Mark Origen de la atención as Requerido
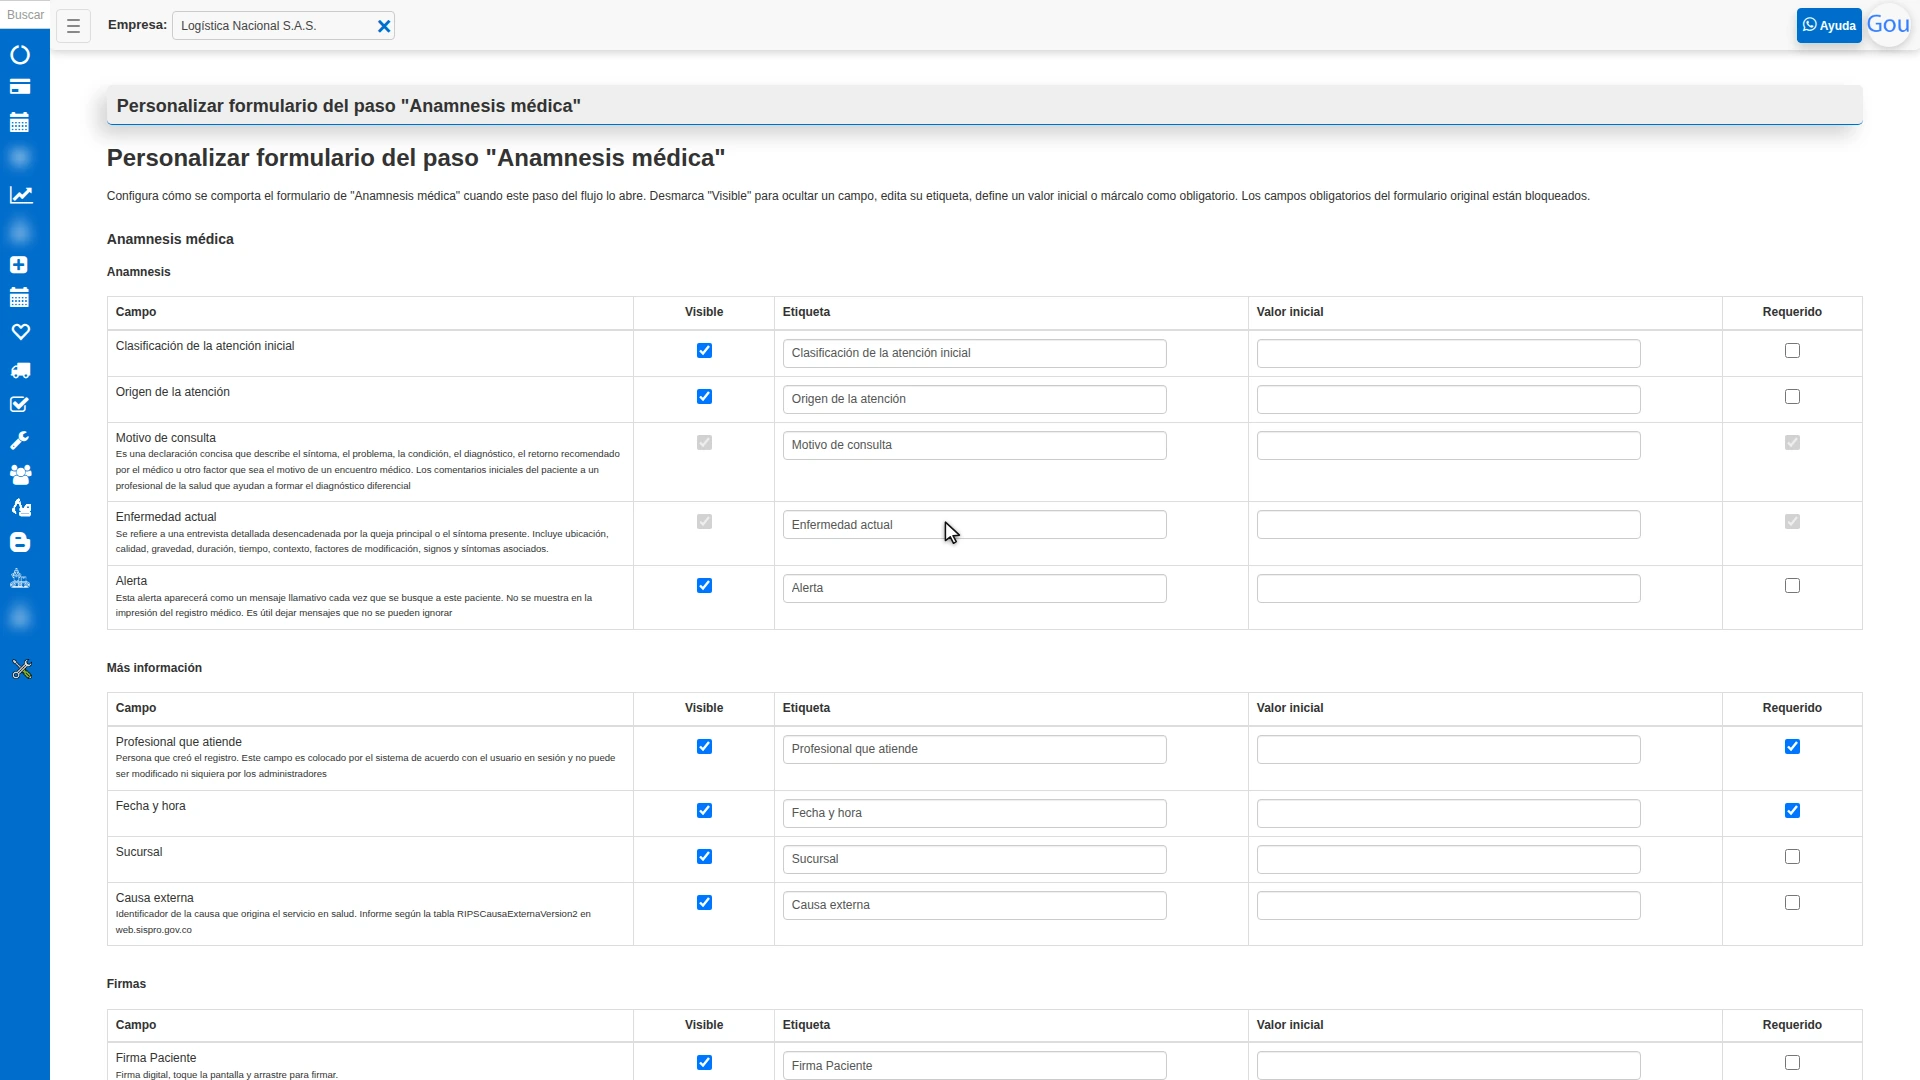The height and width of the screenshot is (1080, 1920). coord(1792,397)
